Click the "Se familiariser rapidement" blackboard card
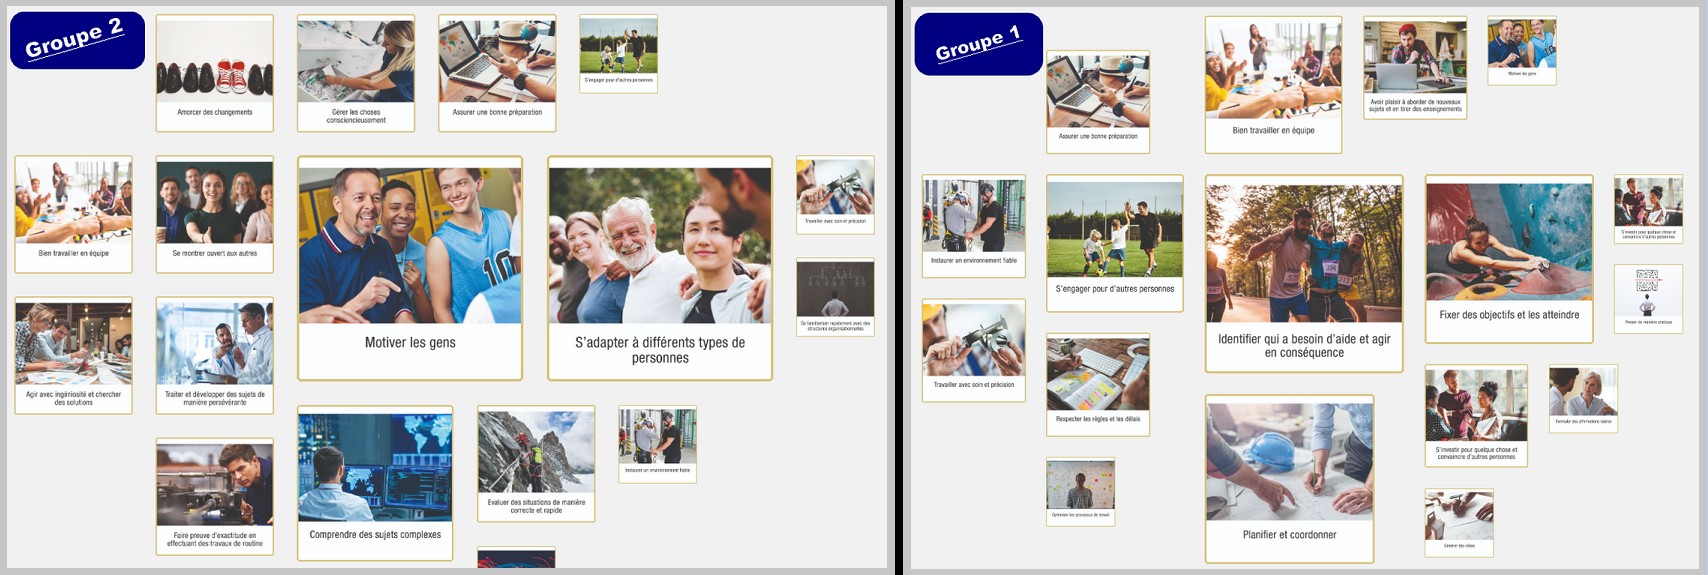Viewport: 1708px width, 575px height. tap(835, 297)
